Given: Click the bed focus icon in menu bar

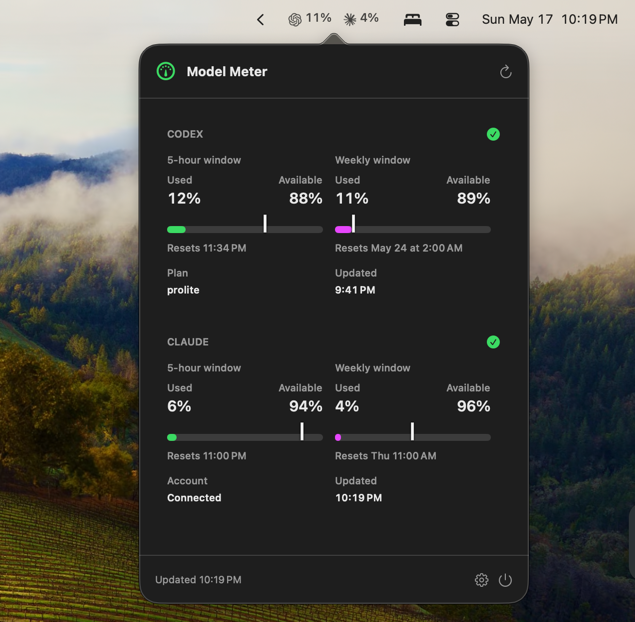Looking at the screenshot, I should click(x=413, y=19).
